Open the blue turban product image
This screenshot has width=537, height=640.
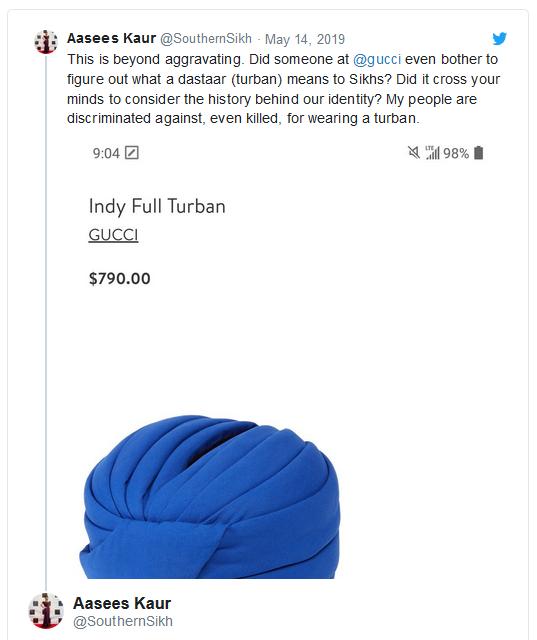tap(211, 497)
